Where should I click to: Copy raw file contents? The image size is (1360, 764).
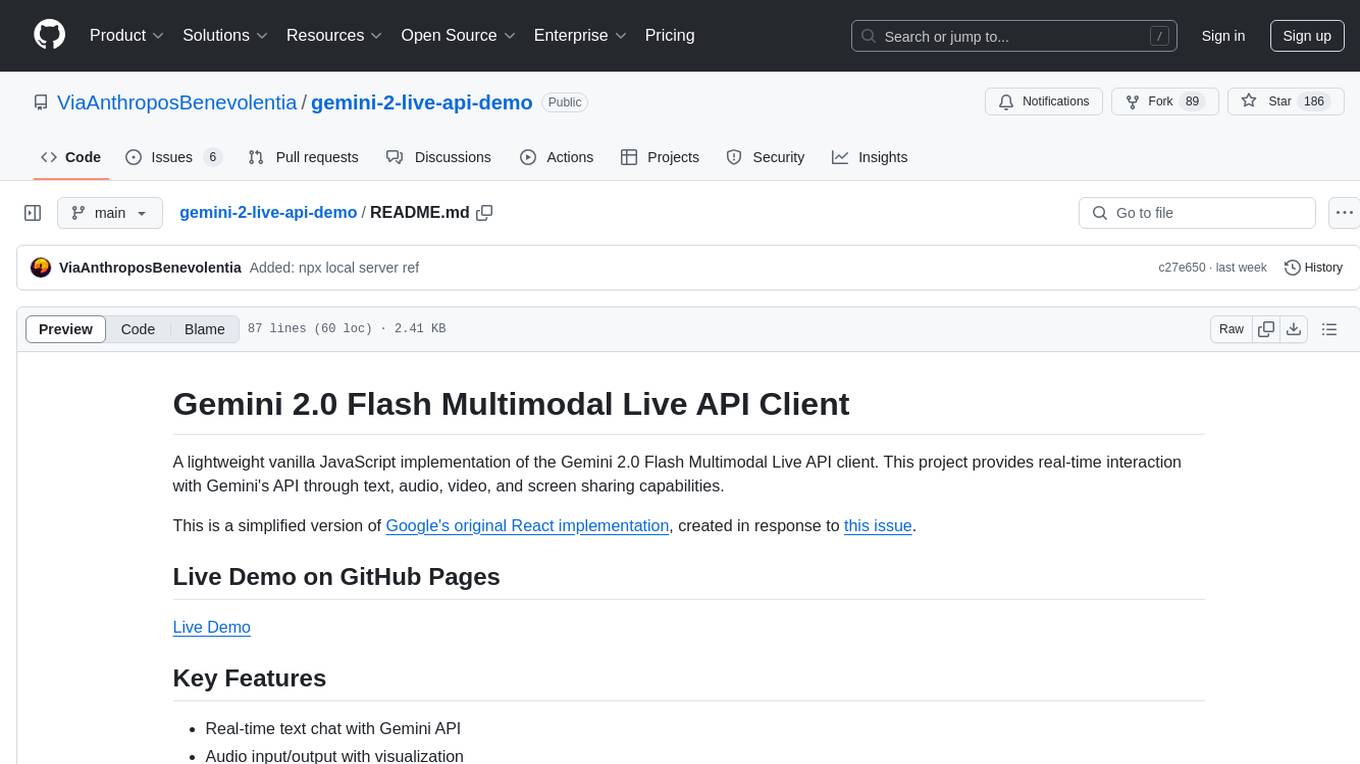[1266, 329]
